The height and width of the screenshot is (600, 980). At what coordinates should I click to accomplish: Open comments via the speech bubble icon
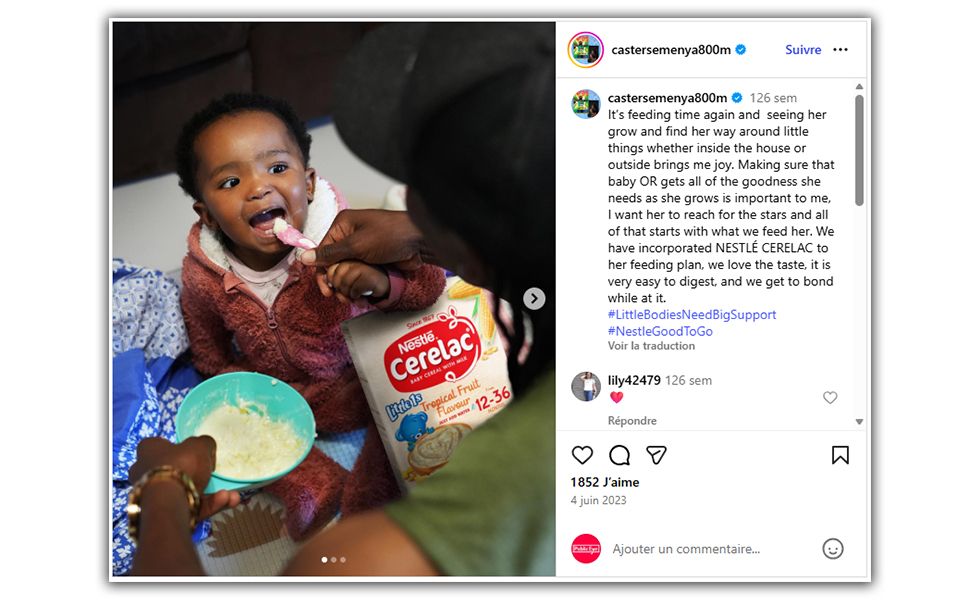[x=619, y=455]
